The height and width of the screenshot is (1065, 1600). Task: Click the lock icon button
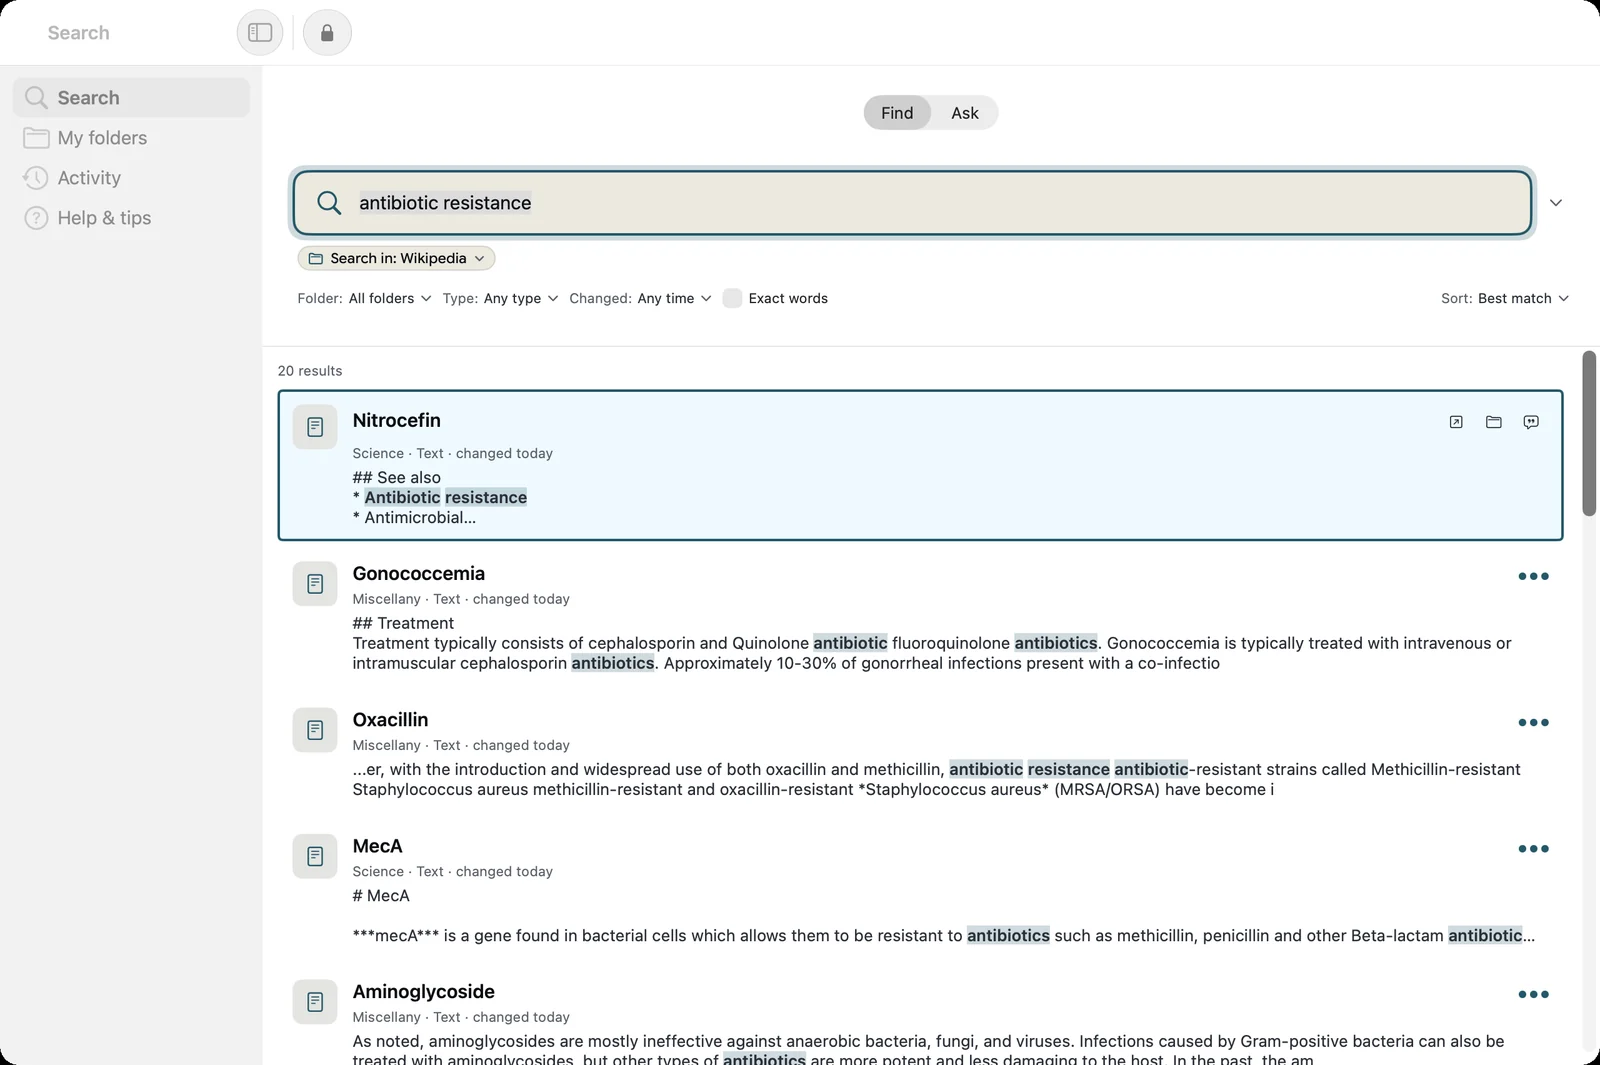(x=327, y=33)
